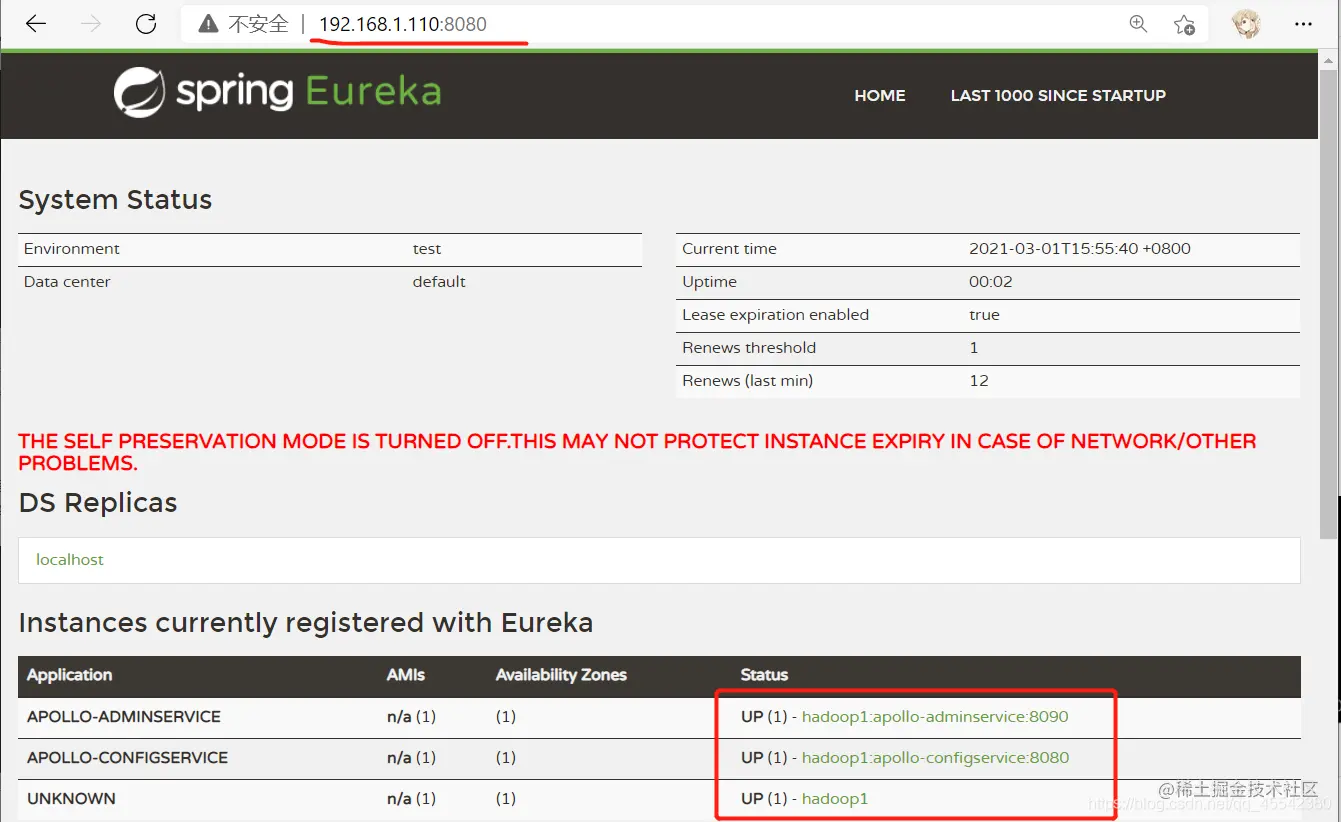The width and height of the screenshot is (1341, 822).
Task: Click the Uptime label
Action: coord(709,282)
